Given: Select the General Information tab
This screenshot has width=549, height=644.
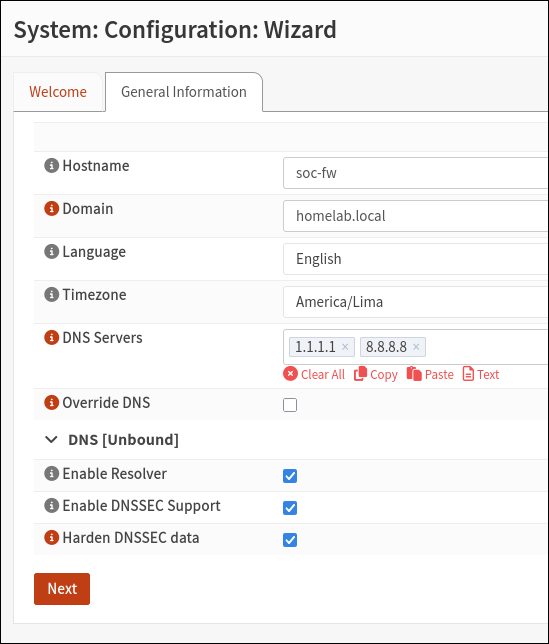Looking at the screenshot, I should [184, 92].
